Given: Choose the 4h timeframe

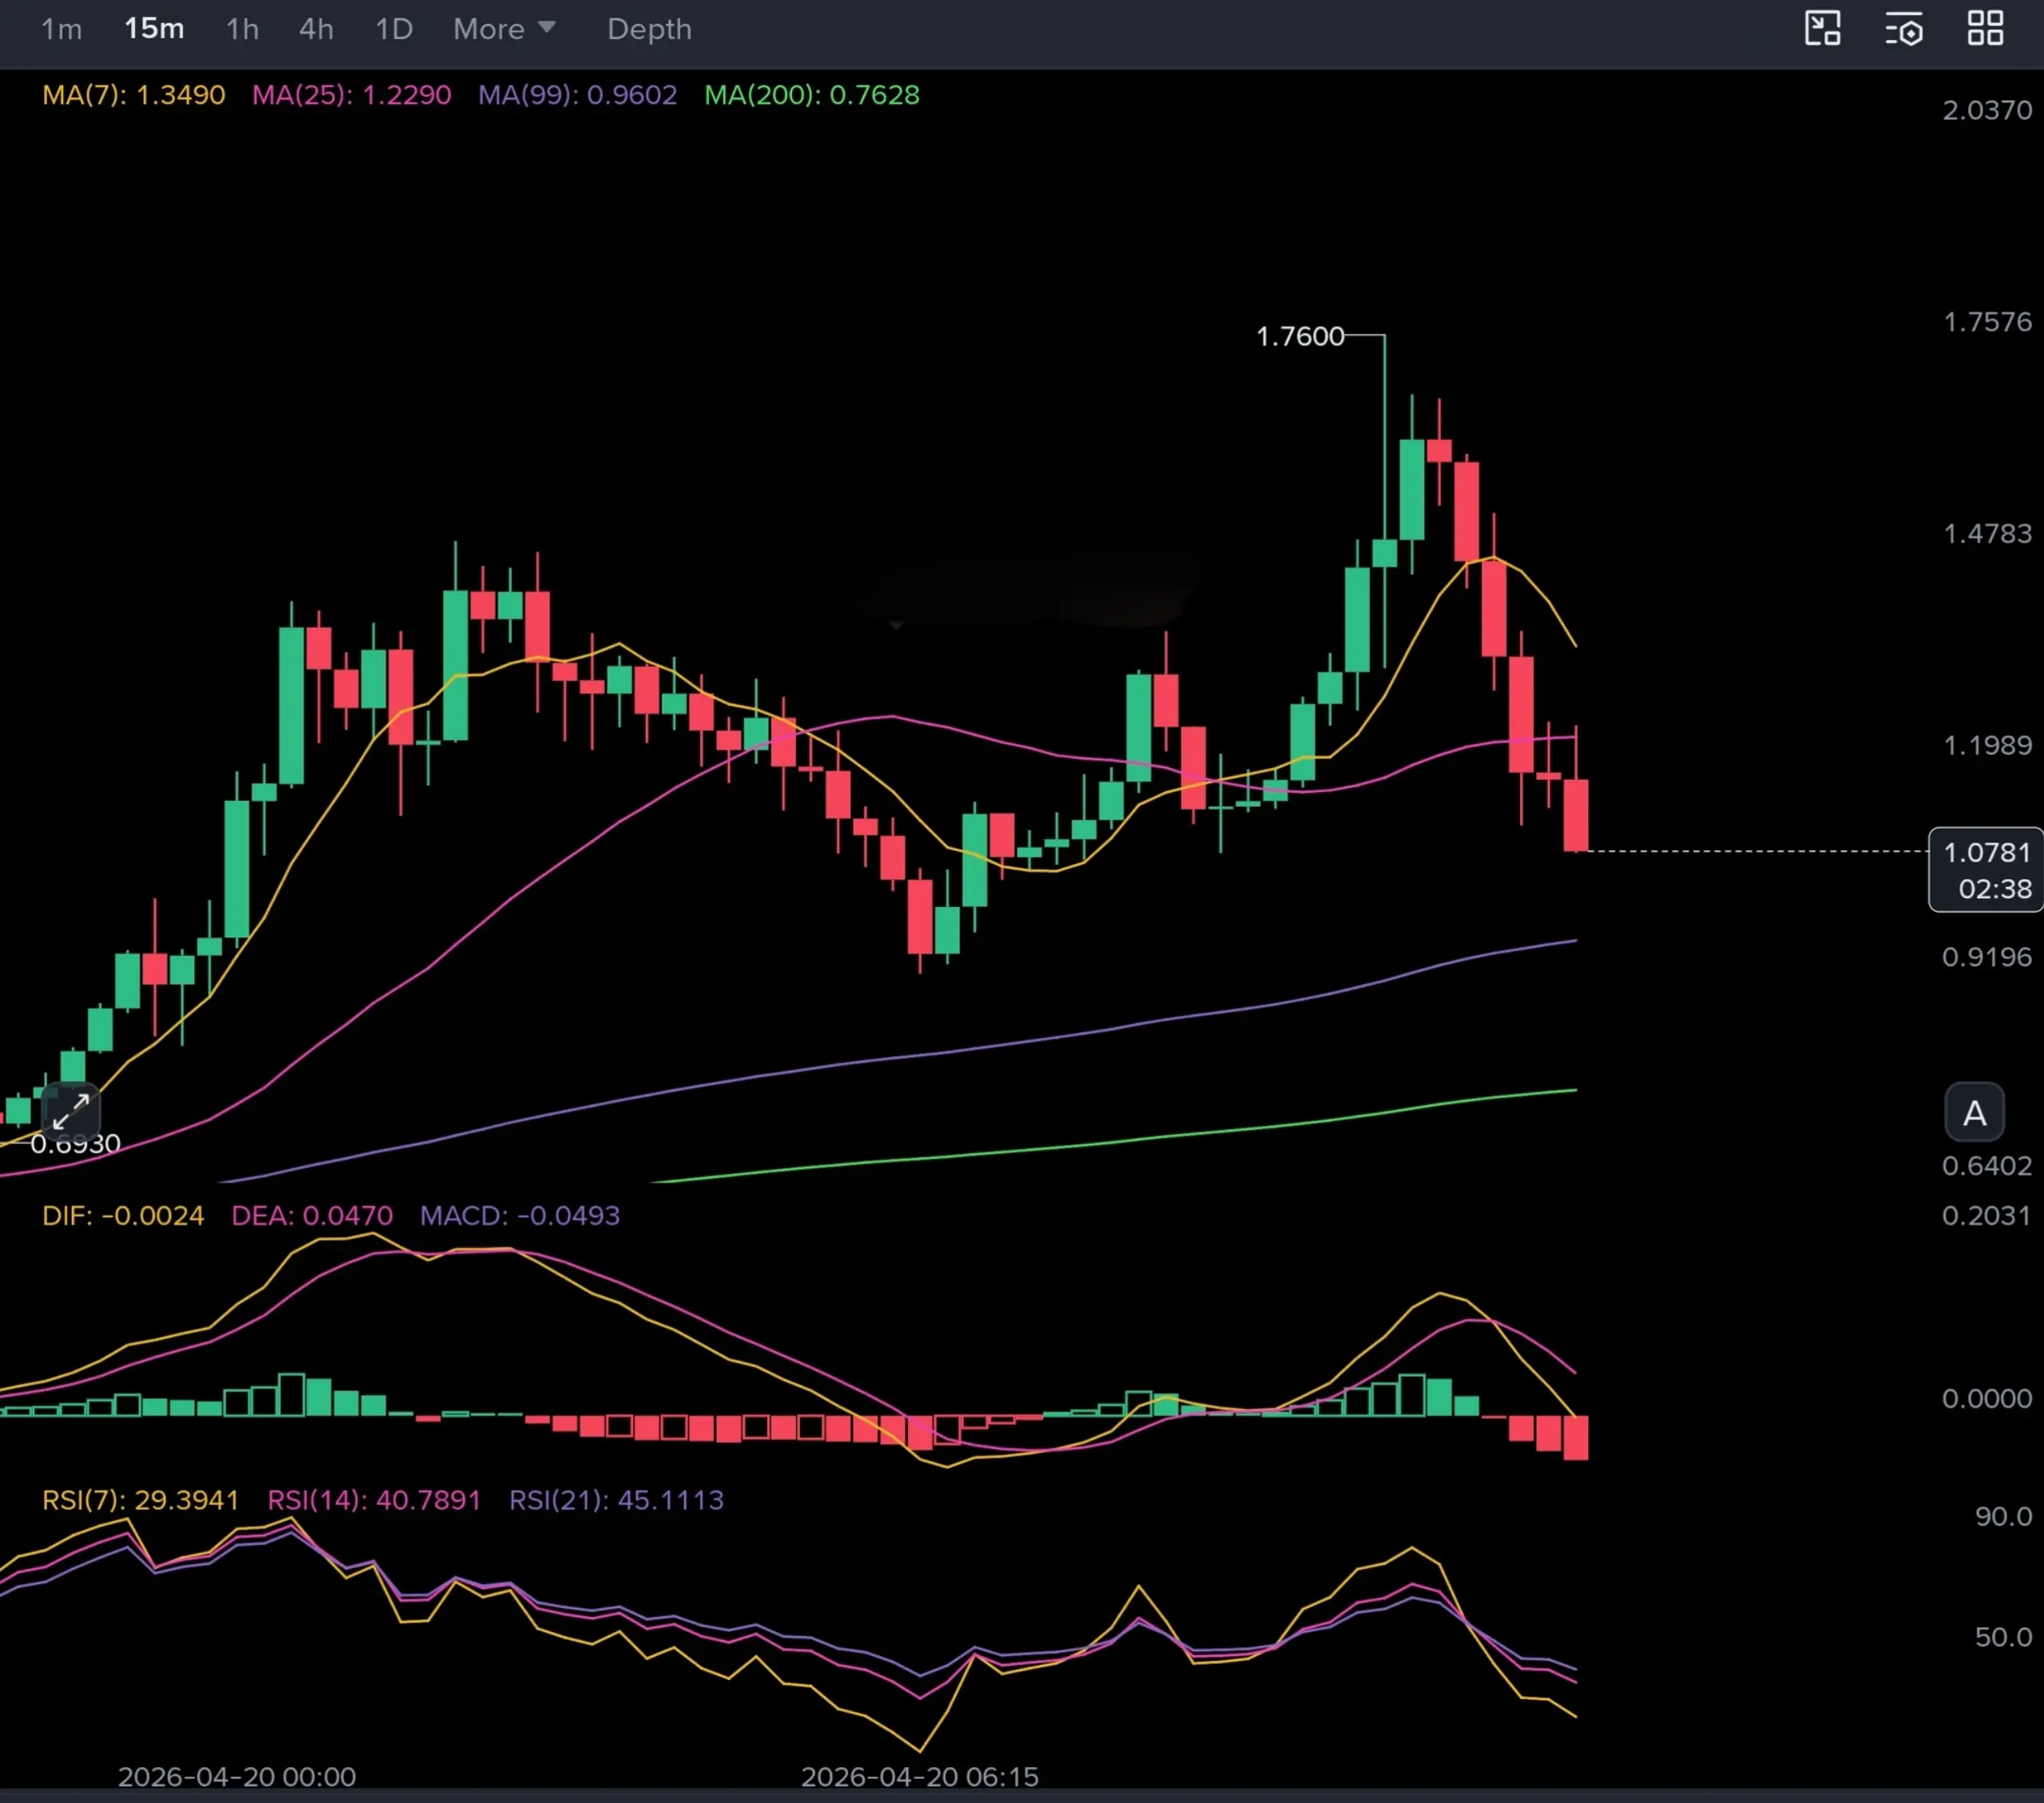Looking at the screenshot, I should click(316, 29).
